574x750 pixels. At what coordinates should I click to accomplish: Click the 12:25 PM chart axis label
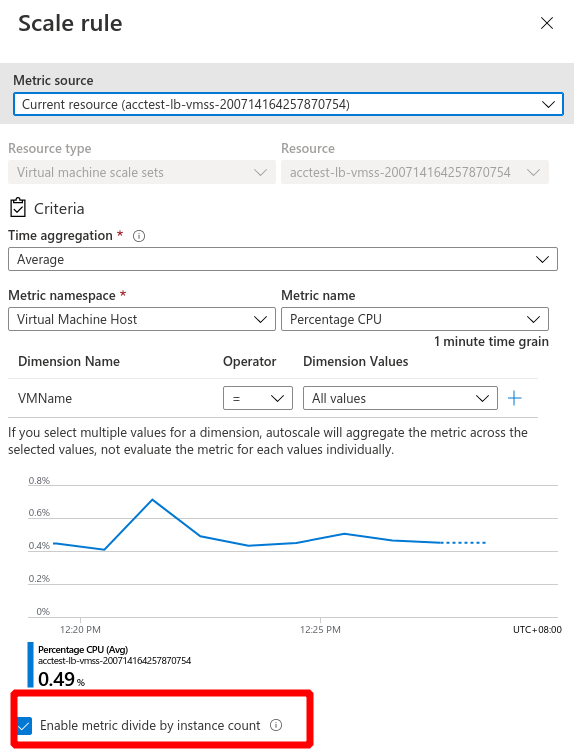point(320,629)
